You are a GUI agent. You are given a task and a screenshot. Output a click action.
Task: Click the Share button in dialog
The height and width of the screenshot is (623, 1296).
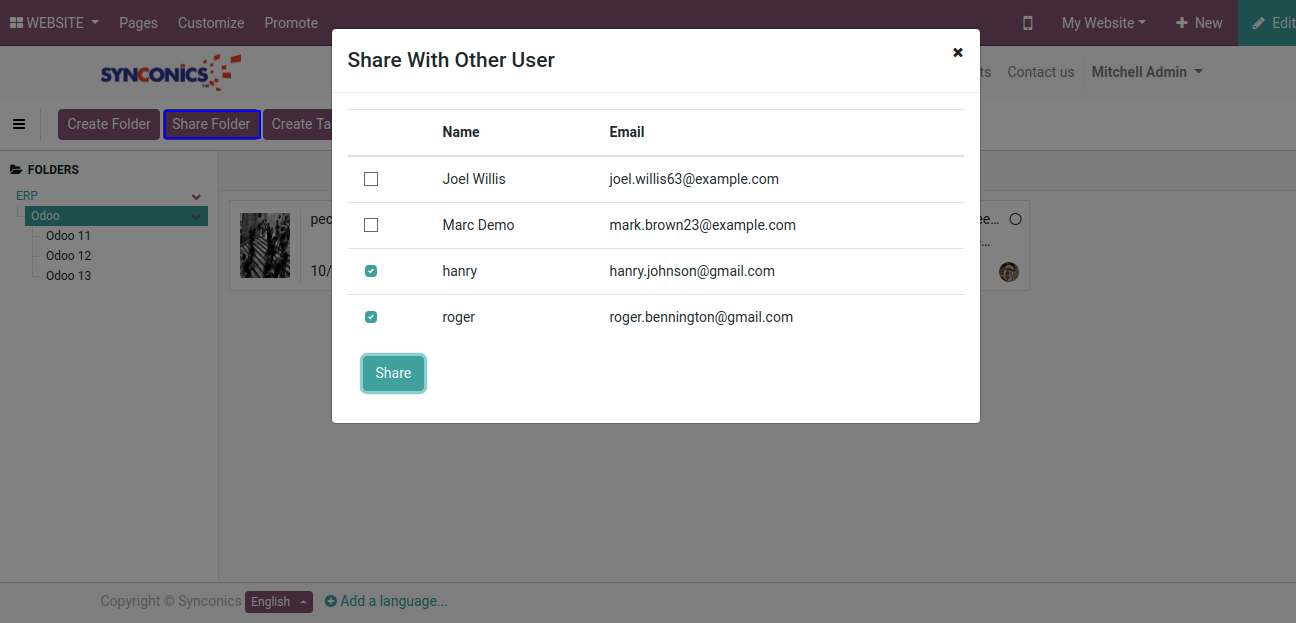coord(393,373)
